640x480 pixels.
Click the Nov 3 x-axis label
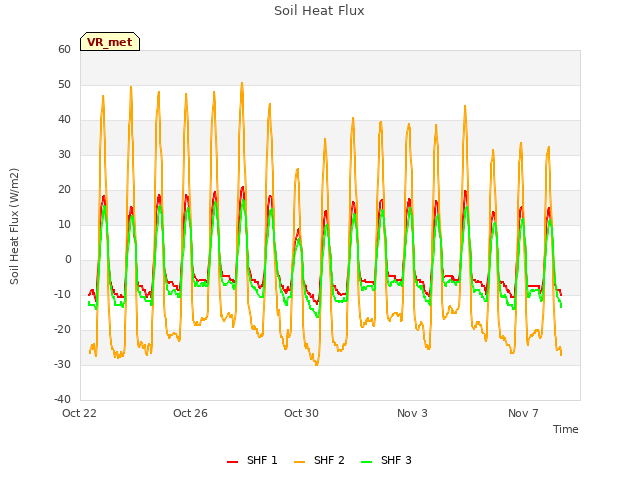coord(412,413)
